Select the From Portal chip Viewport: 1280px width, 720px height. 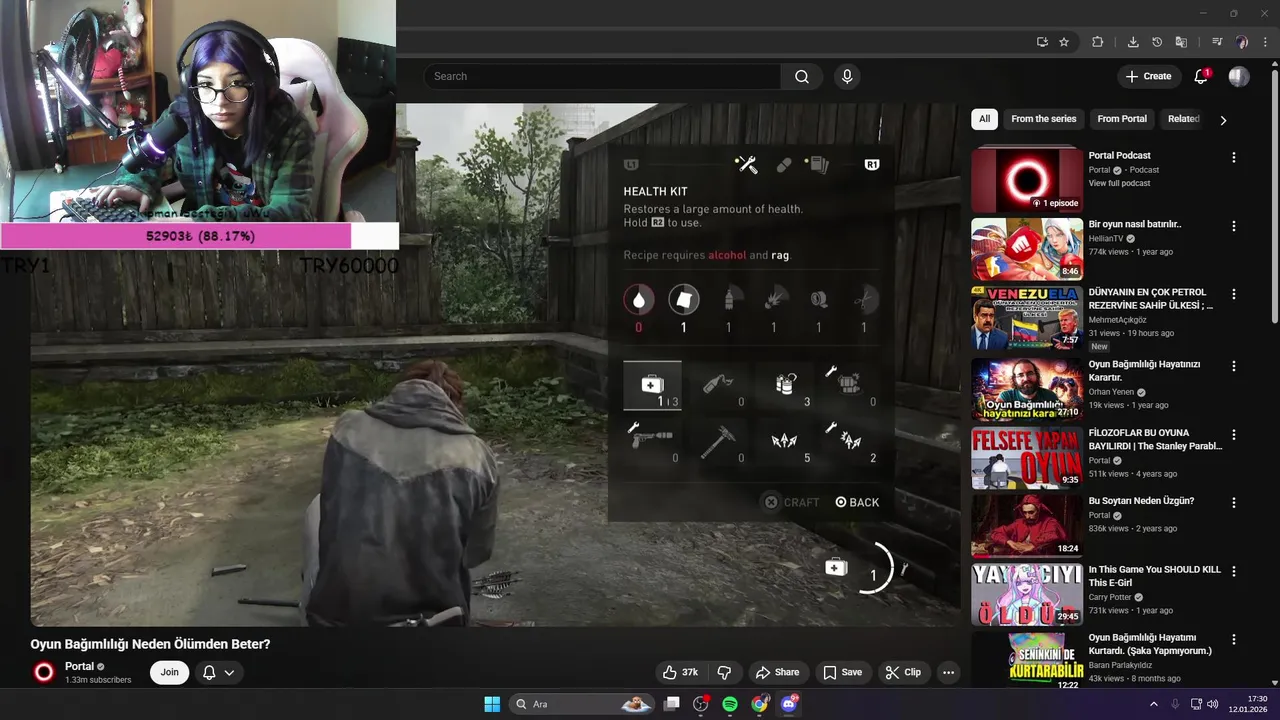point(1122,119)
